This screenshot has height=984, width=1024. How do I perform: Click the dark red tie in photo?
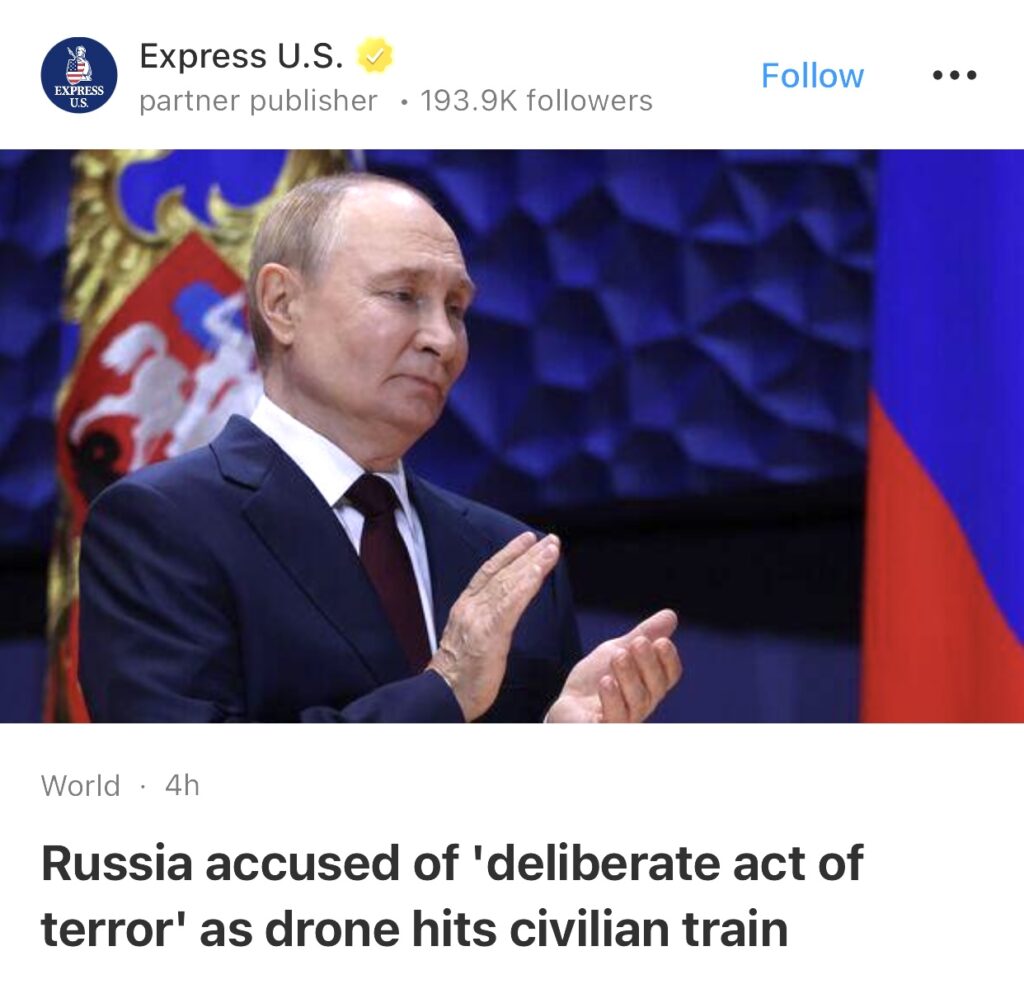387,568
